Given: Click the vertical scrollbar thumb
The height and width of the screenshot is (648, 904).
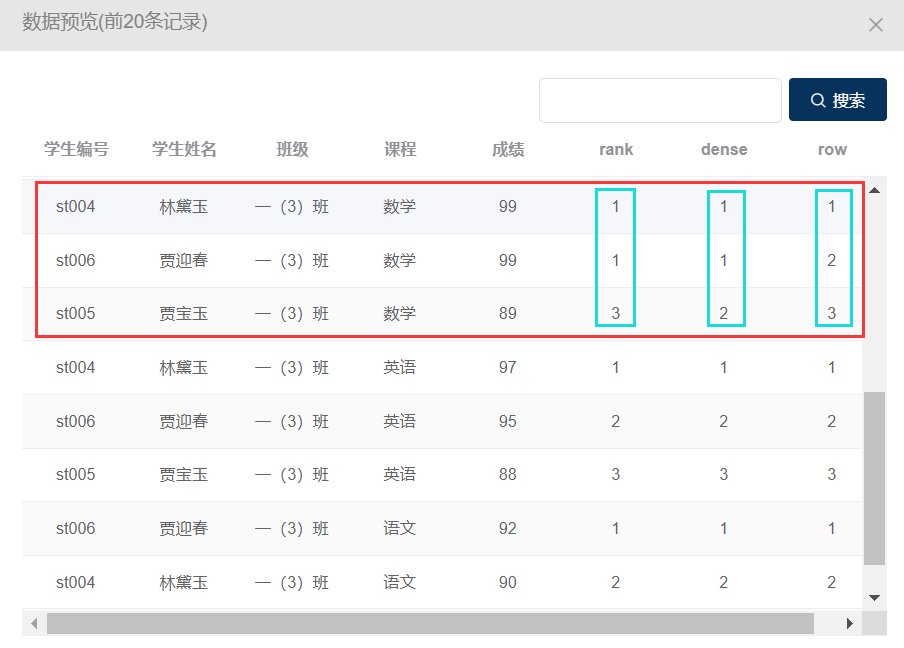Looking at the screenshot, I should tap(874, 479).
